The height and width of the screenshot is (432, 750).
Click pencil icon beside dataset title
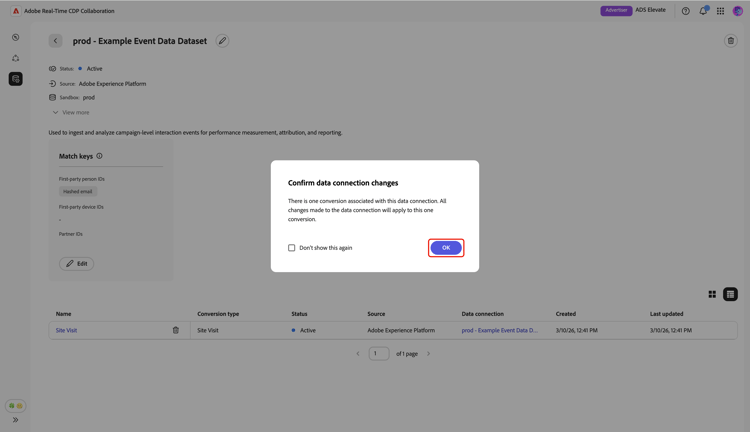[x=222, y=41]
